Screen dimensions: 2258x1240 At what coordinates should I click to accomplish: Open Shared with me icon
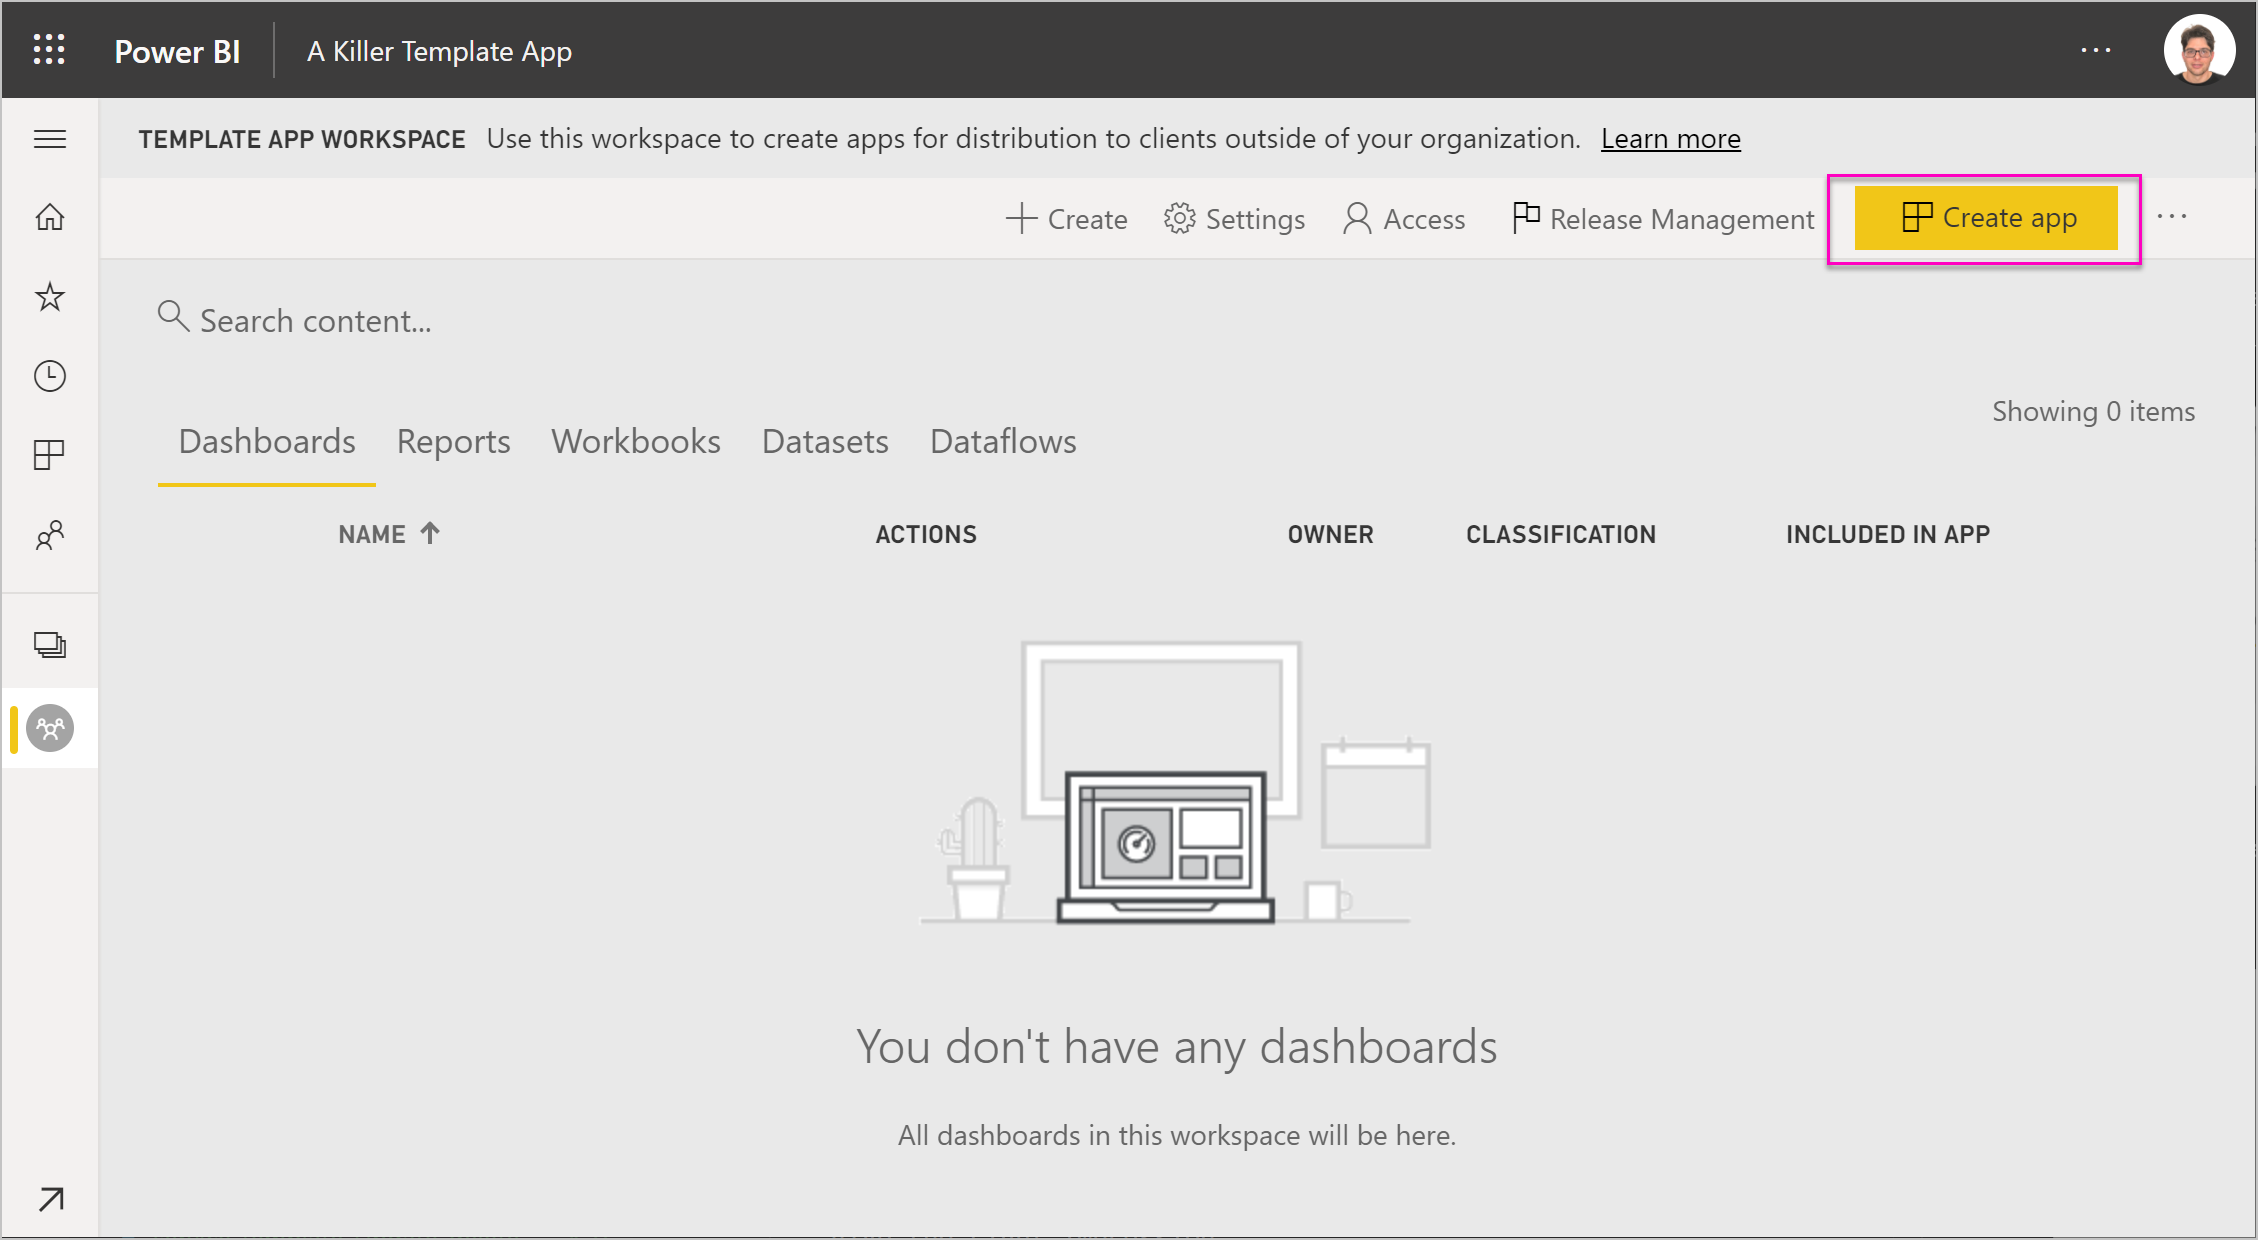[50, 536]
